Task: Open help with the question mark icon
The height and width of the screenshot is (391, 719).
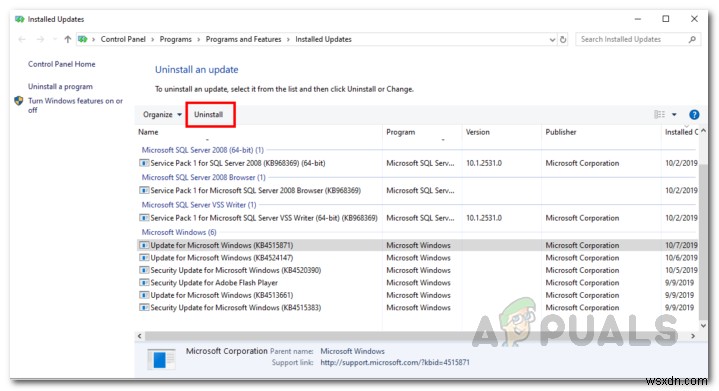Action: [694, 115]
